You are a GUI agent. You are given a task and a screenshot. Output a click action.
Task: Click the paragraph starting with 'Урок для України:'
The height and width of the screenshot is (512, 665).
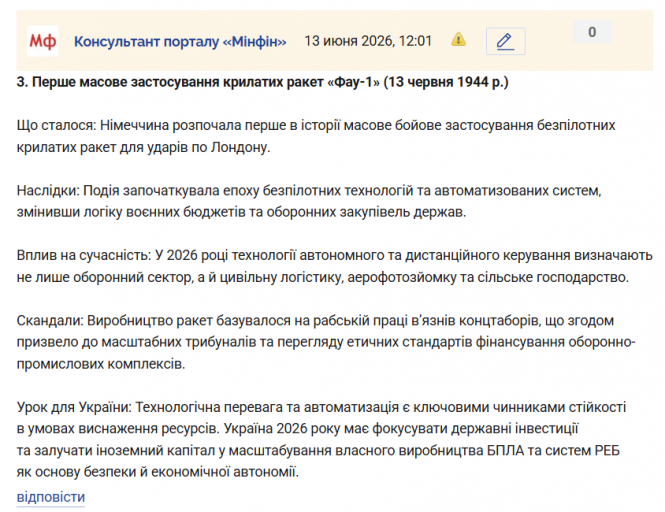[x=321, y=439]
